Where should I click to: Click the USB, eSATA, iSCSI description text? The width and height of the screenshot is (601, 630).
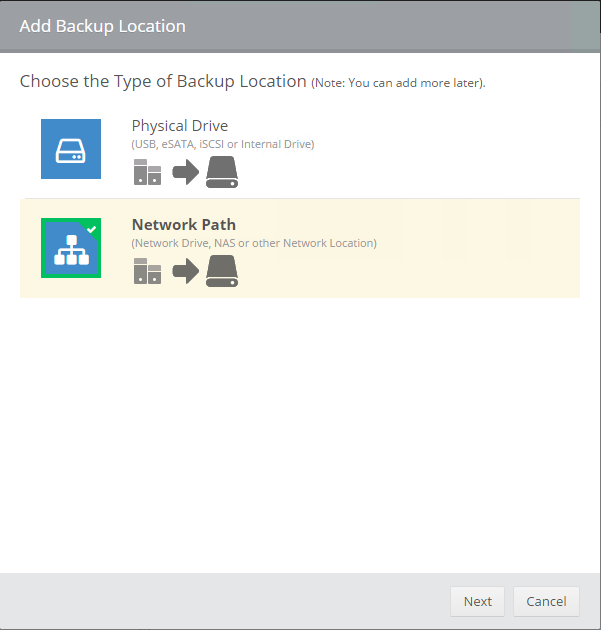click(223, 144)
